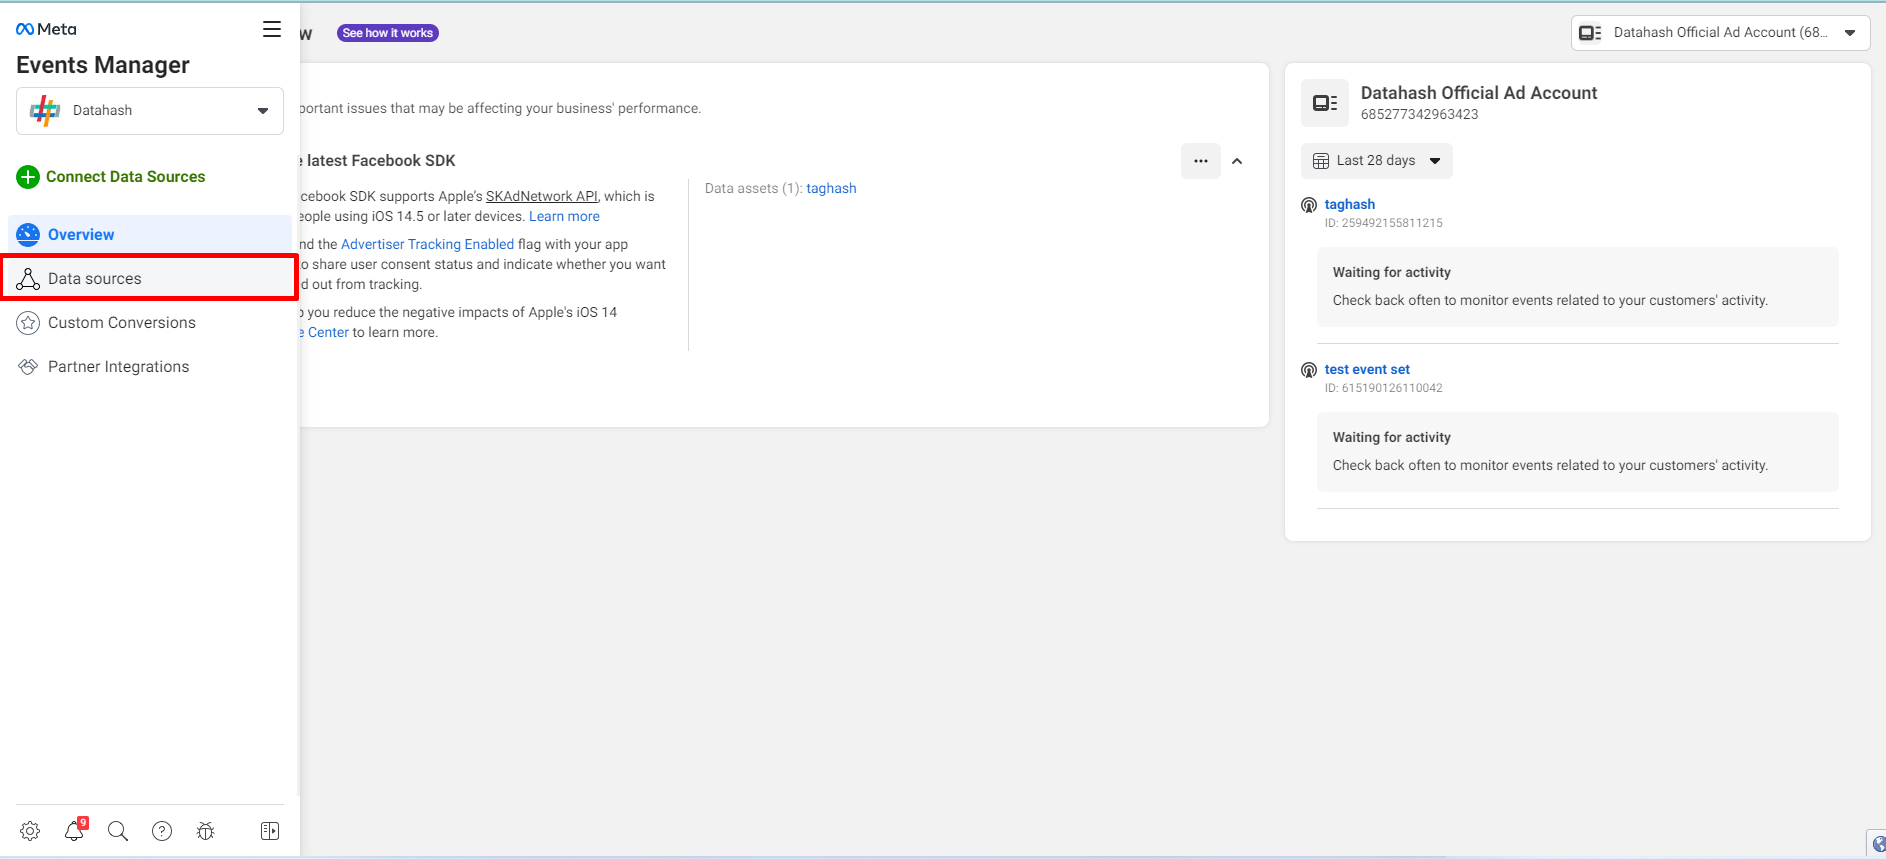Open taghash dataset in right panel
Viewport: 1886px width, 859px height.
pos(1349,204)
